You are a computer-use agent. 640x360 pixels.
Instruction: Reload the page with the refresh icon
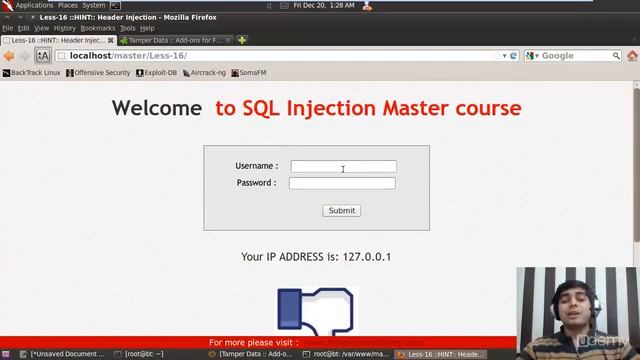(x=513, y=56)
